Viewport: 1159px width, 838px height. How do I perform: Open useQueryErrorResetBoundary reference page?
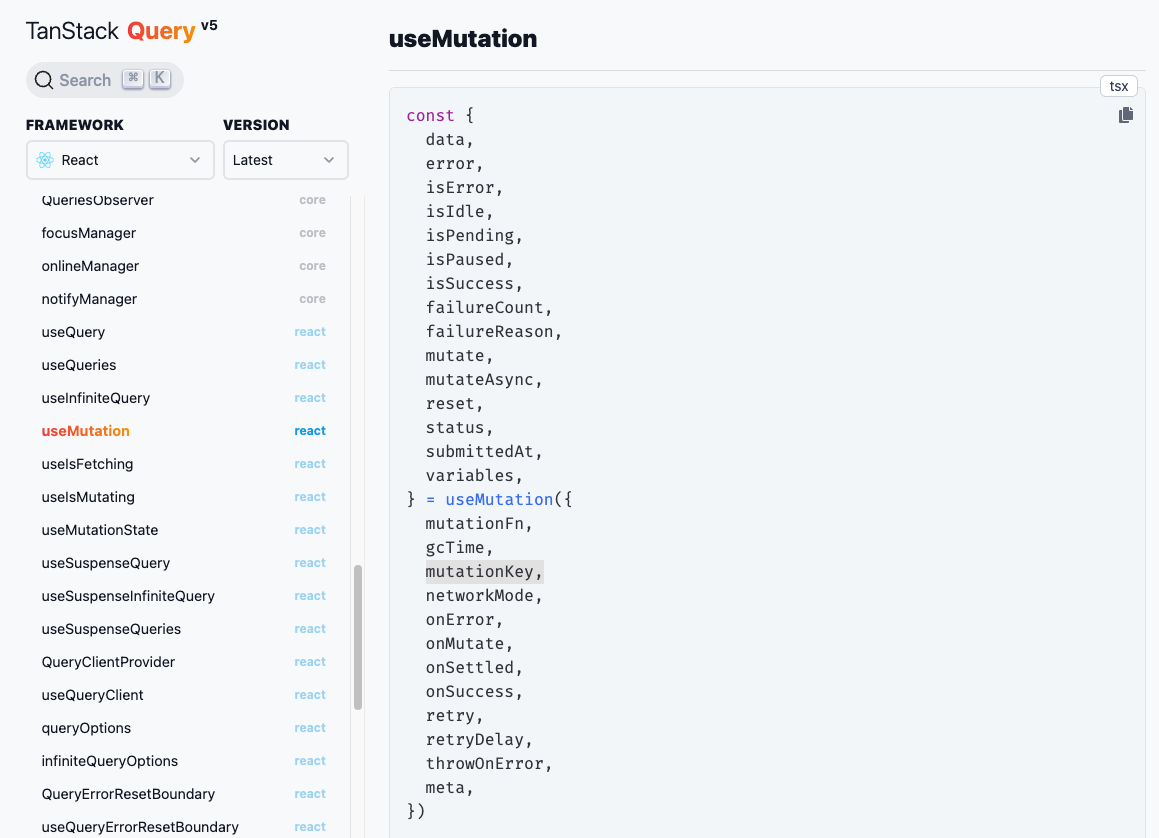[x=140, y=827]
